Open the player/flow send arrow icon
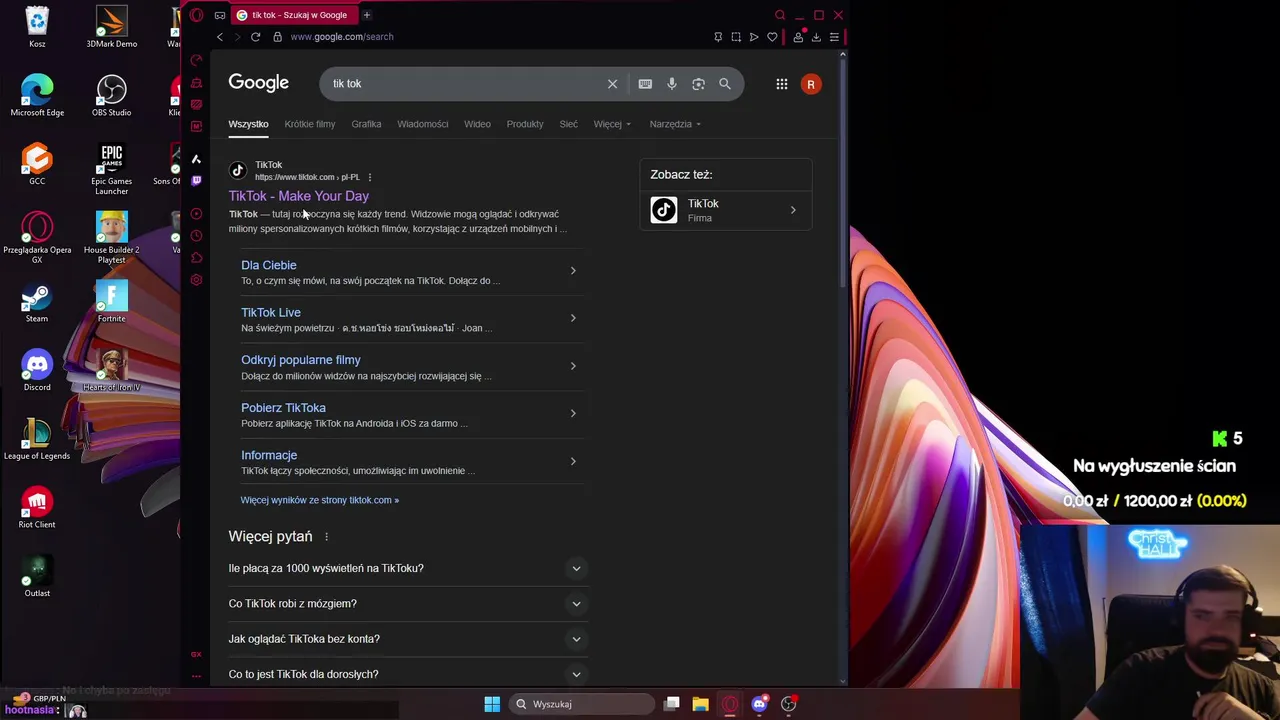This screenshot has width=1280, height=720. pyautogui.click(x=754, y=37)
